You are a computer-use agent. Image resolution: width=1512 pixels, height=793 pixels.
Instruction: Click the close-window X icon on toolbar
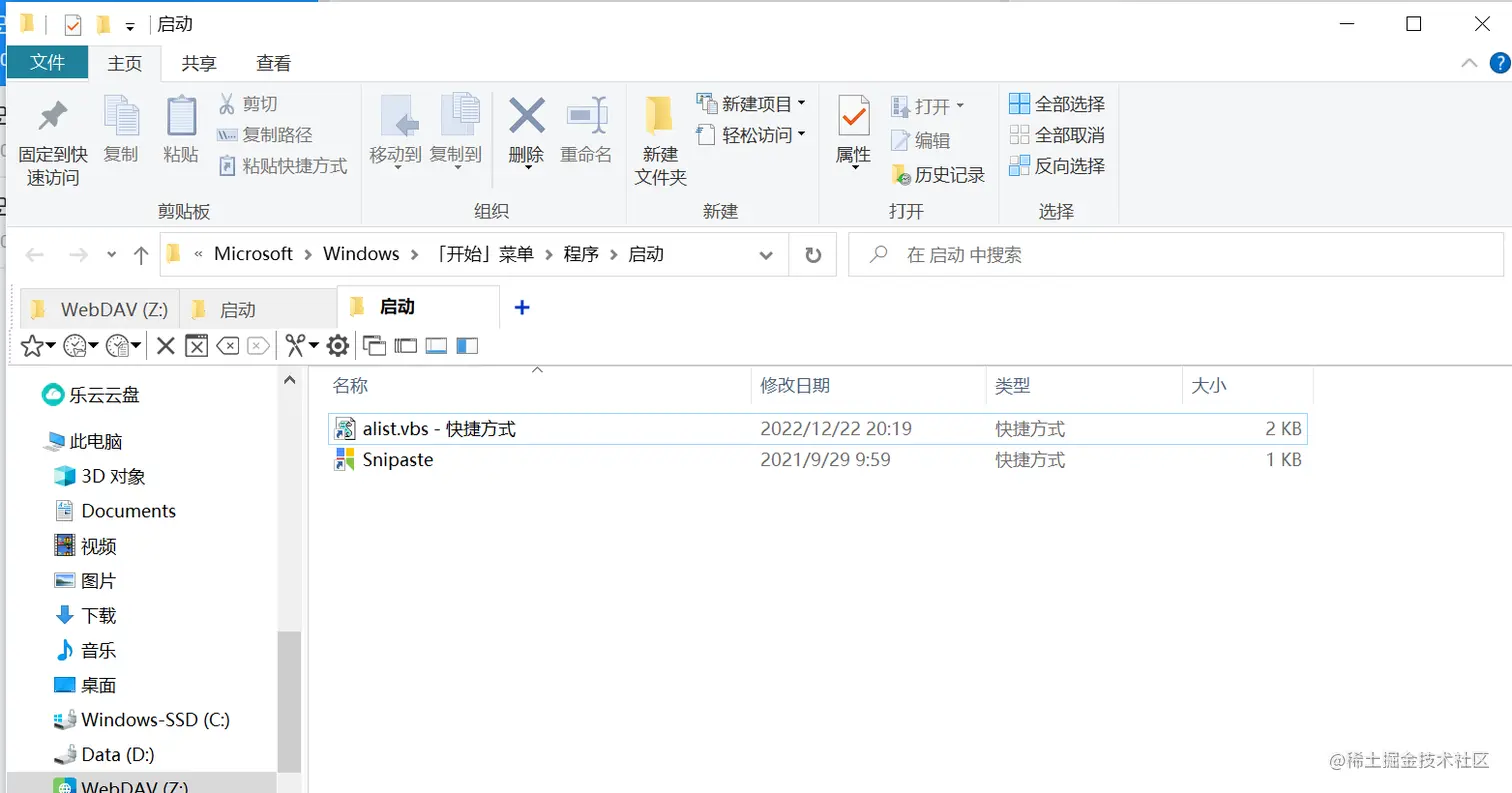coord(197,345)
